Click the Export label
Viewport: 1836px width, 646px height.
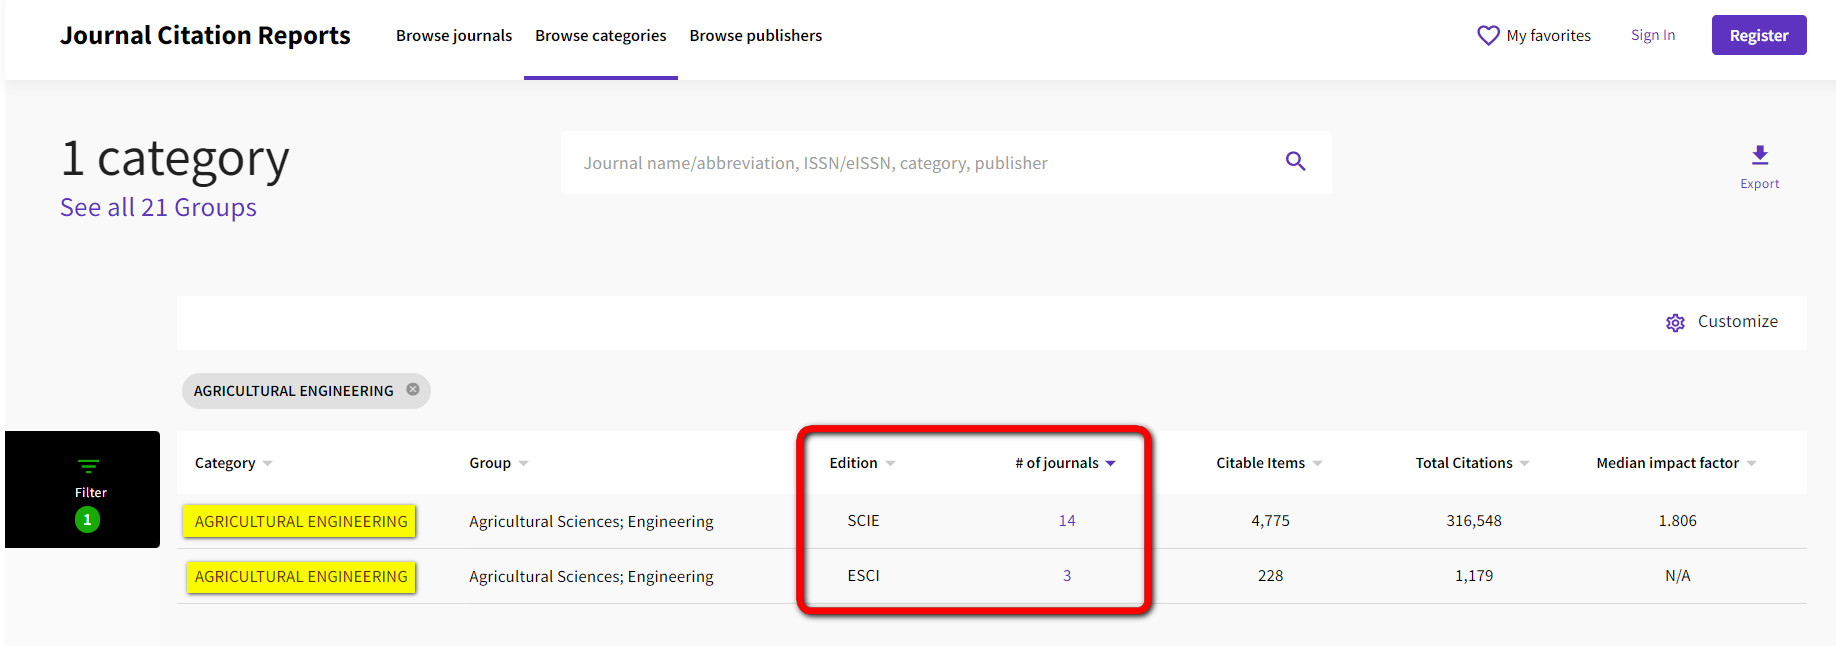pos(1760,184)
